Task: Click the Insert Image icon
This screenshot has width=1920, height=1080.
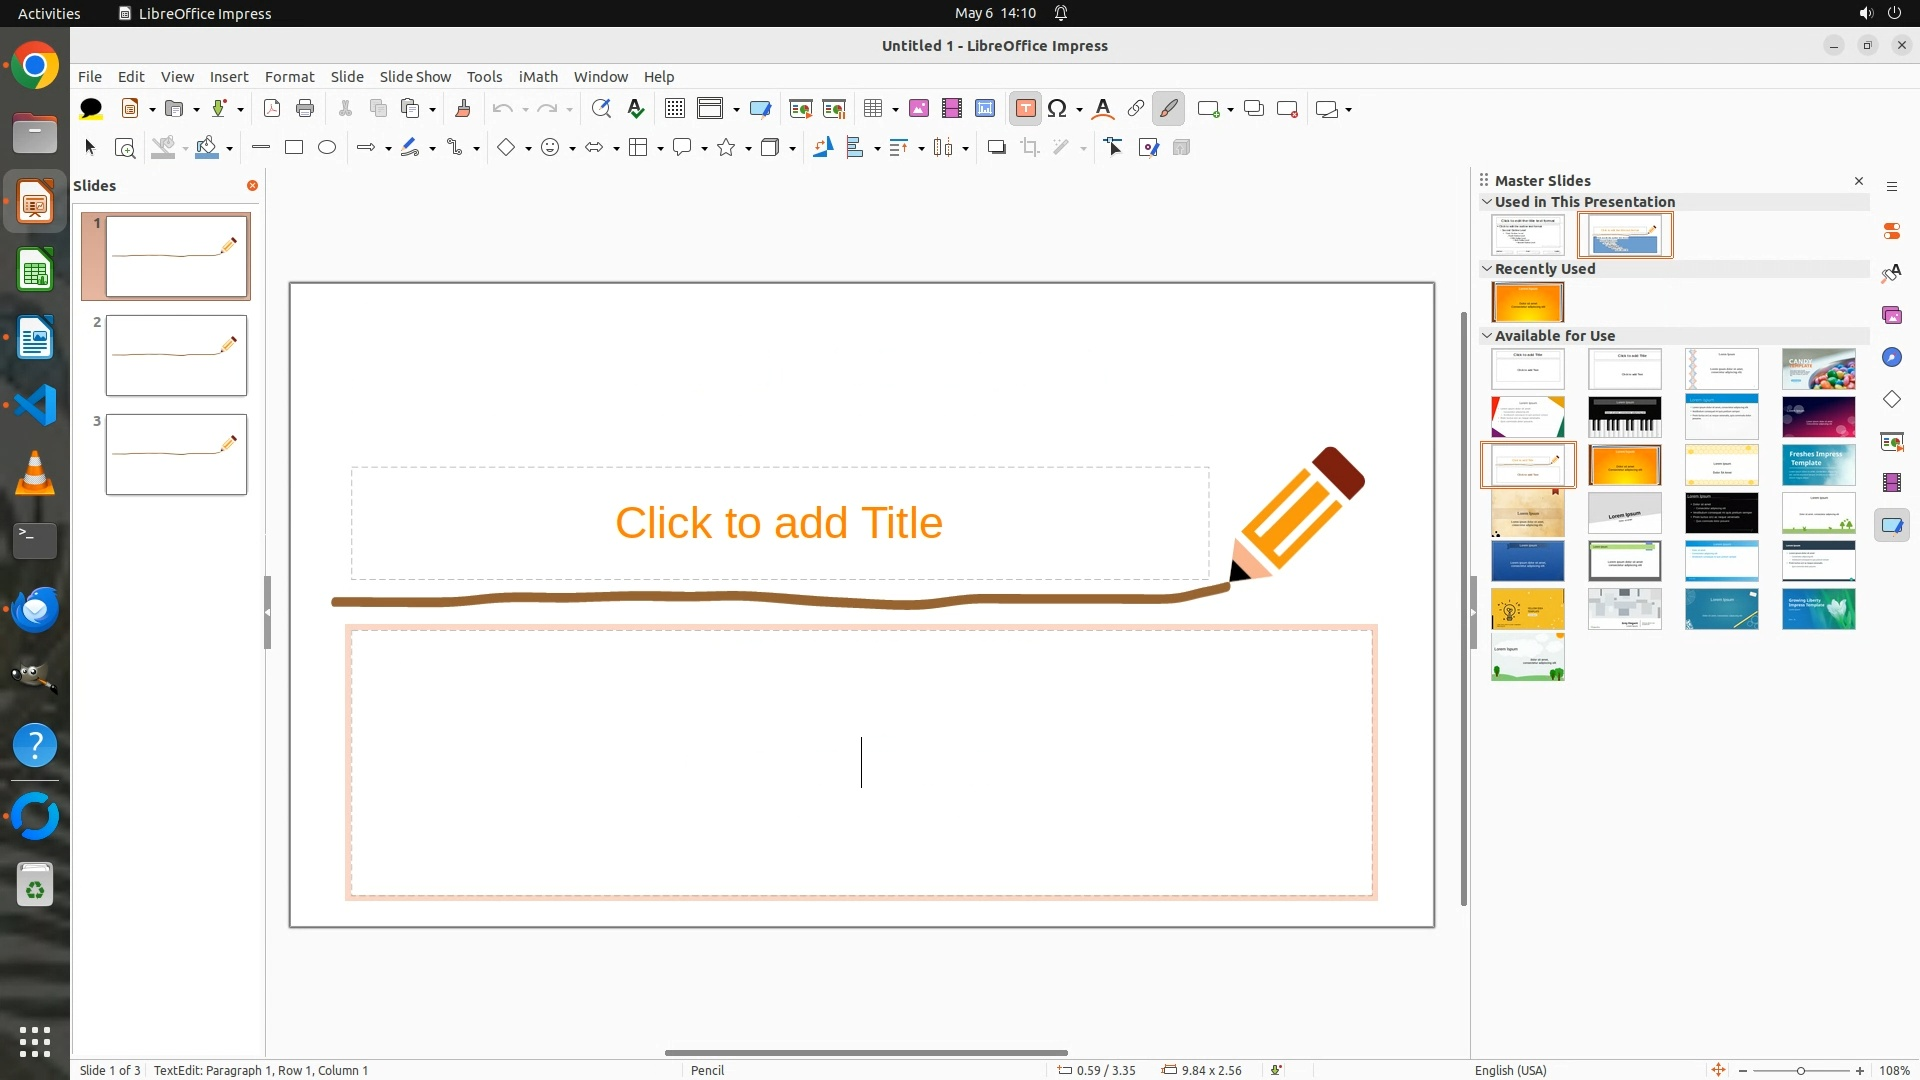Action: click(x=919, y=109)
